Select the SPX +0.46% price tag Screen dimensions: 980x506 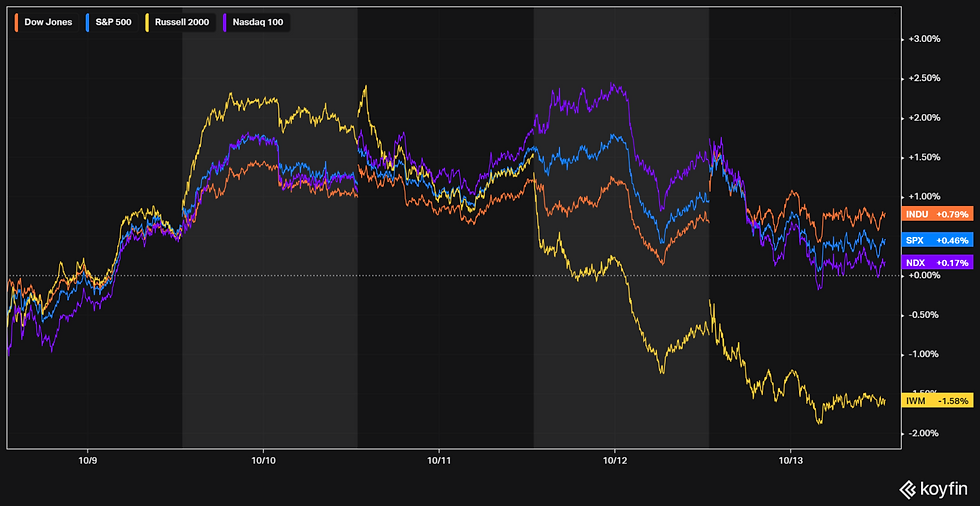click(x=938, y=240)
